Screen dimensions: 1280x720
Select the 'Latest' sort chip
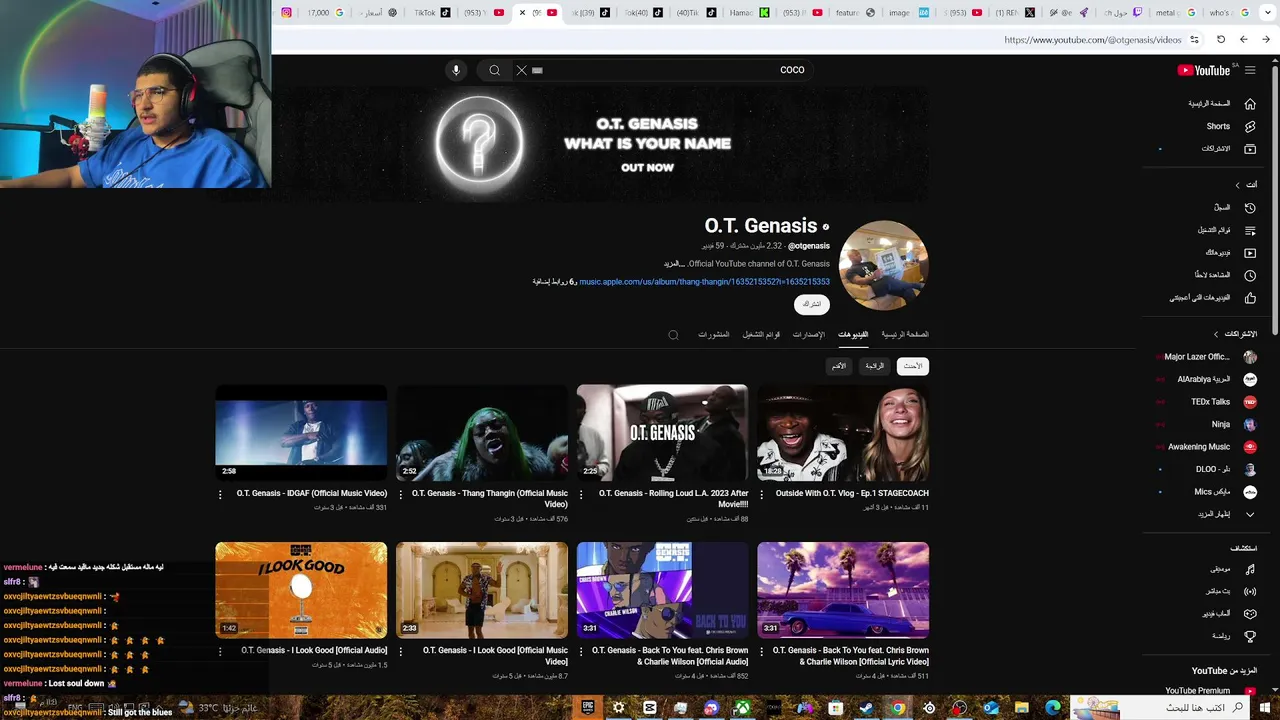coord(913,366)
